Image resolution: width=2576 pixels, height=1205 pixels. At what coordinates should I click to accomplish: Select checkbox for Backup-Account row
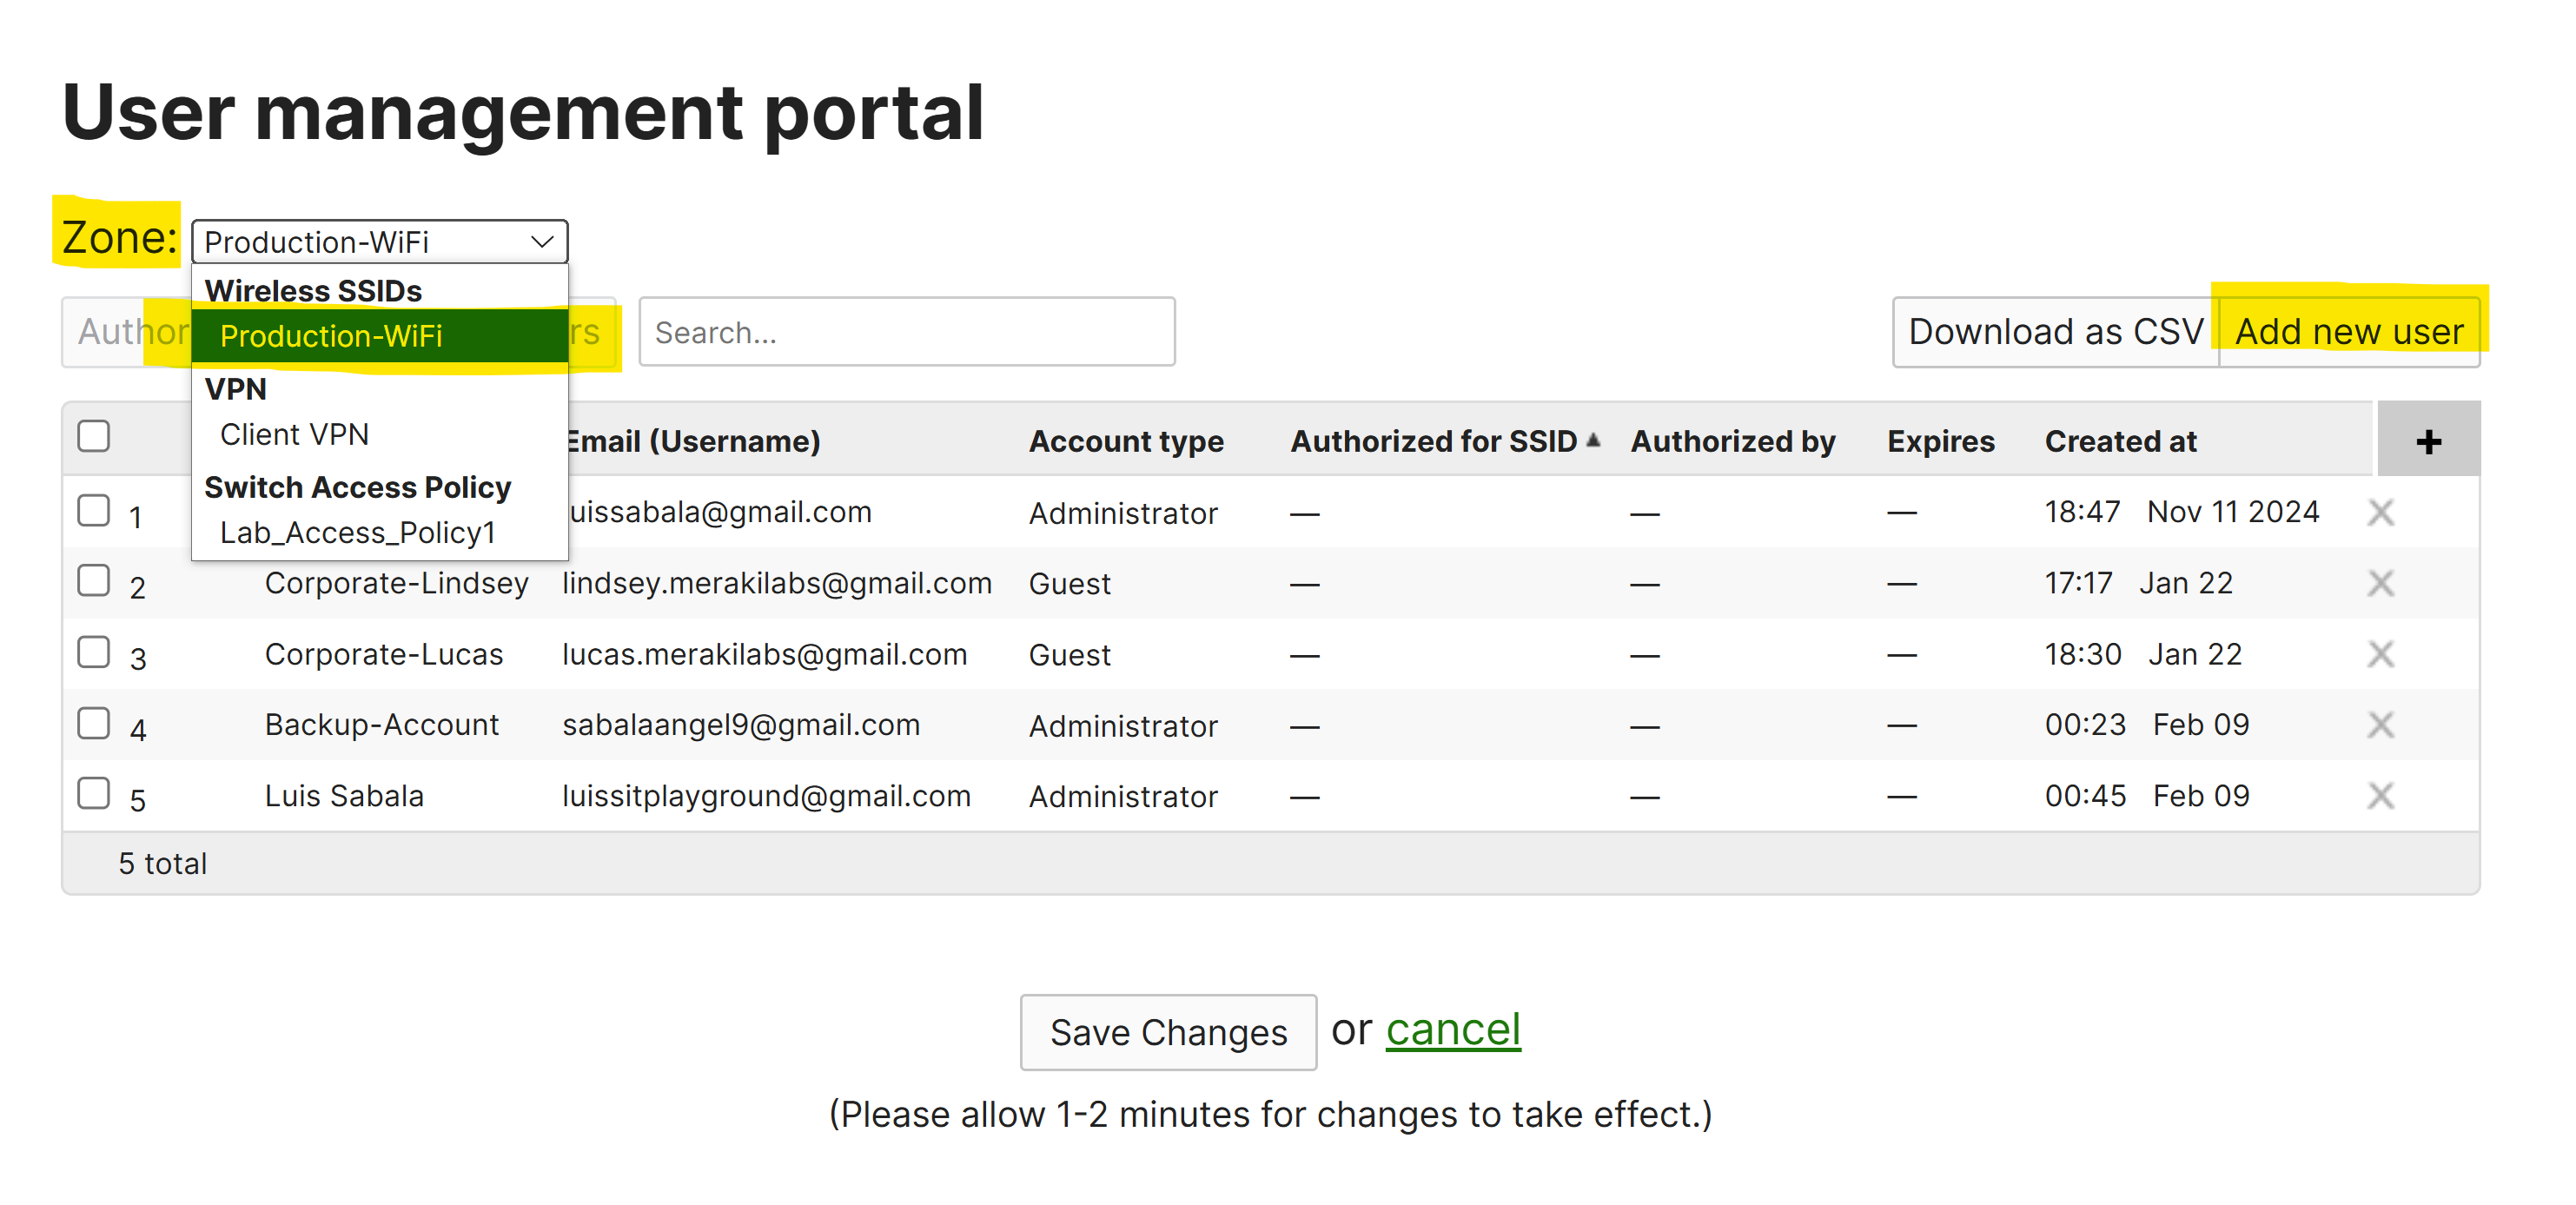tap(94, 722)
